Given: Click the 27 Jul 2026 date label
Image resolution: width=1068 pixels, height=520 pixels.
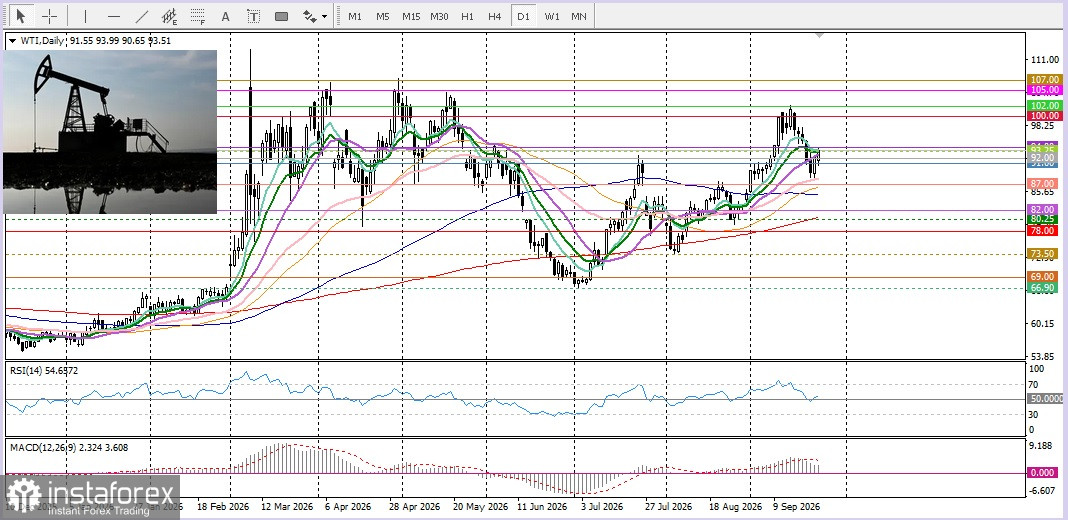Looking at the screenshot, I should (x=668, y=507).
